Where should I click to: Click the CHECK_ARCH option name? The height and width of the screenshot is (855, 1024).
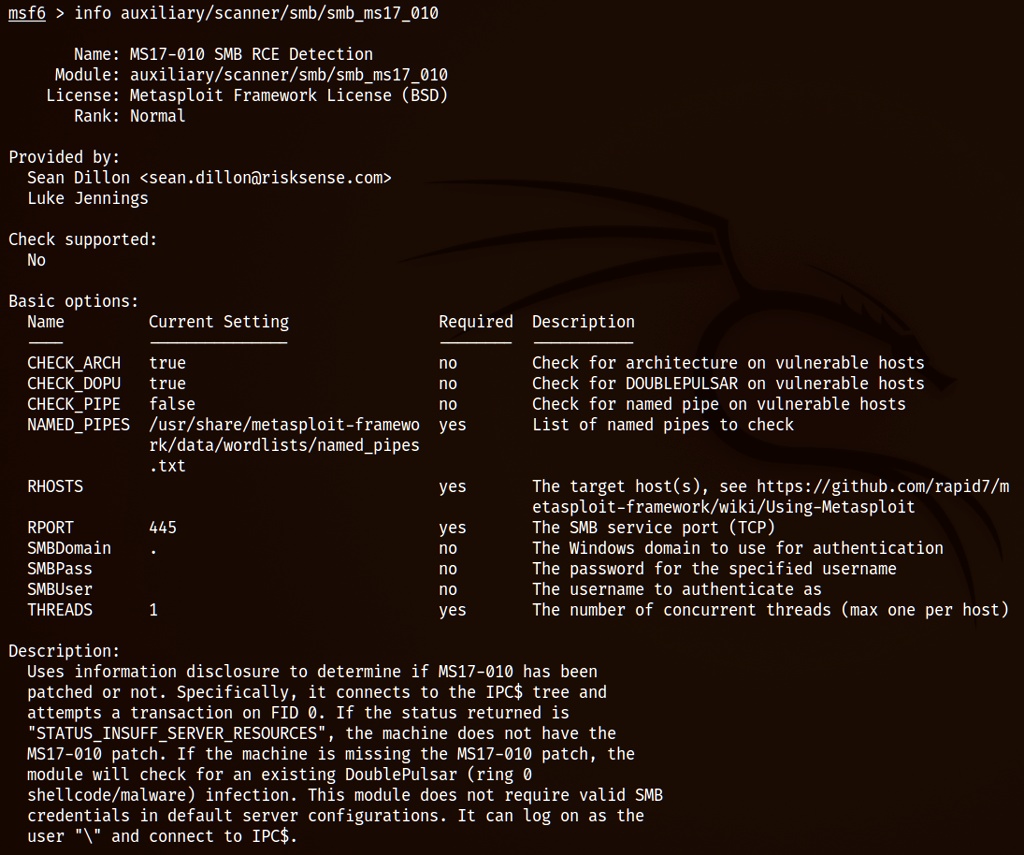point(74,363)
